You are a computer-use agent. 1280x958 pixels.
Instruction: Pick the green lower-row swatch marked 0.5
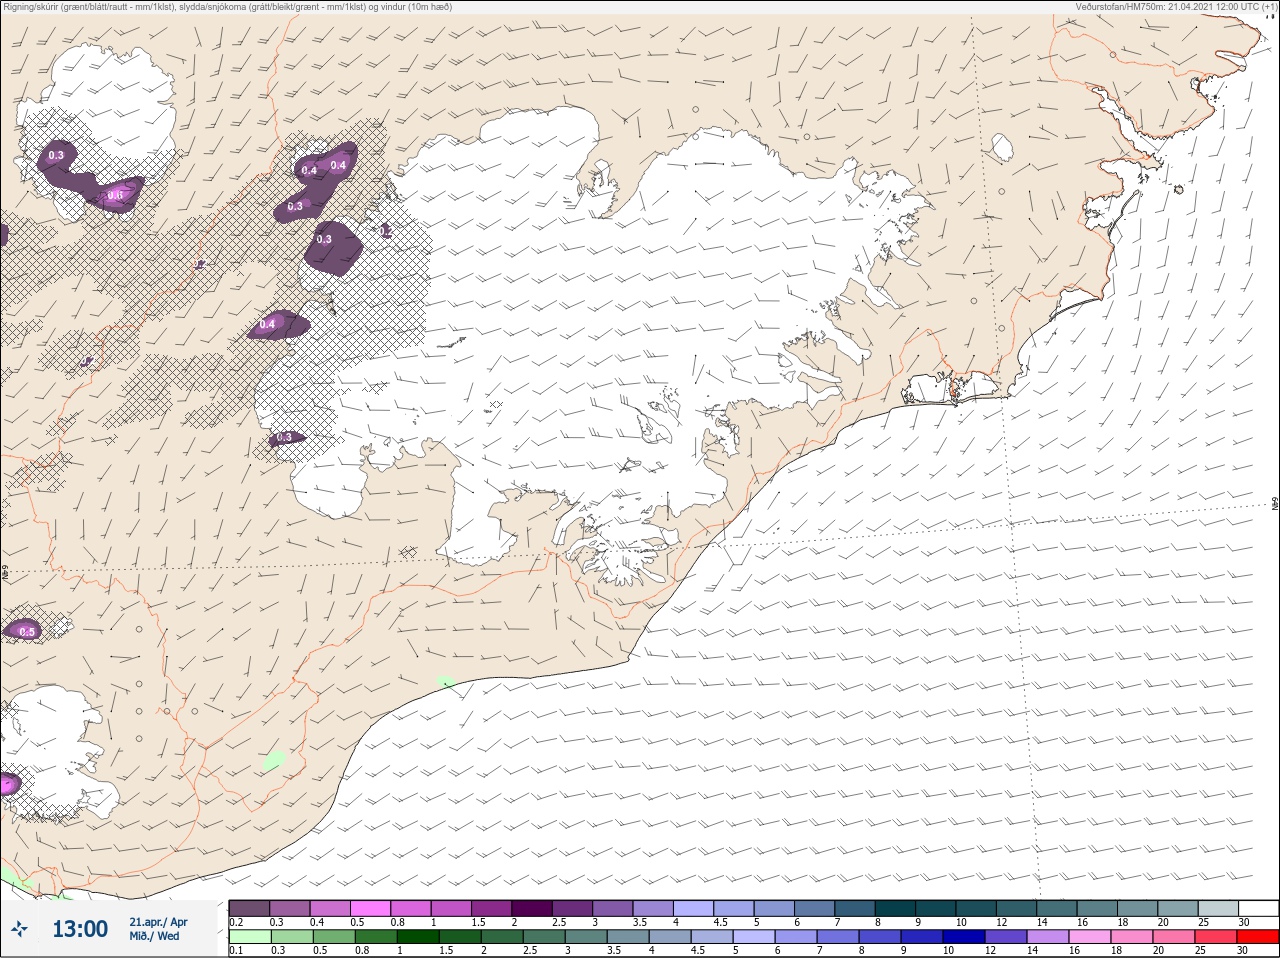334,937
